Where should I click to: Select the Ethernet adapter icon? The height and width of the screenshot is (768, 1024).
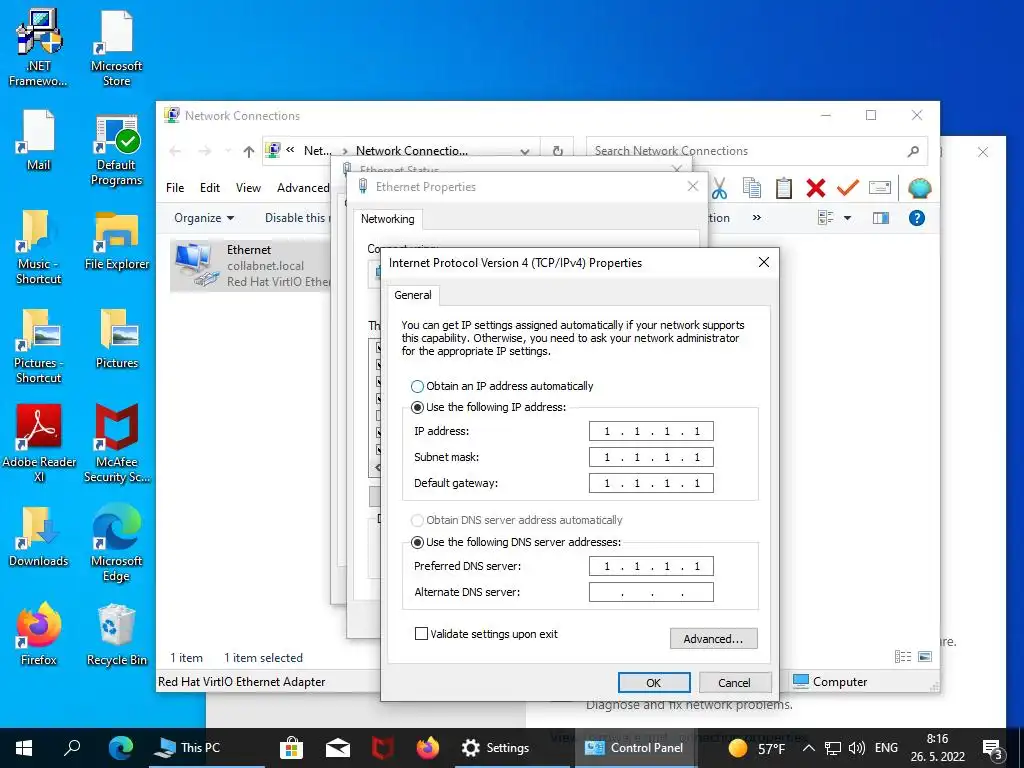pos(196,264)
